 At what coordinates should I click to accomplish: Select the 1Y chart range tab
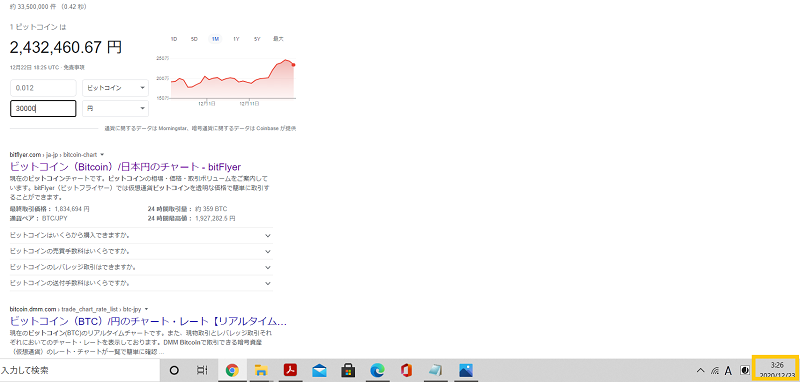coord(236,39)
